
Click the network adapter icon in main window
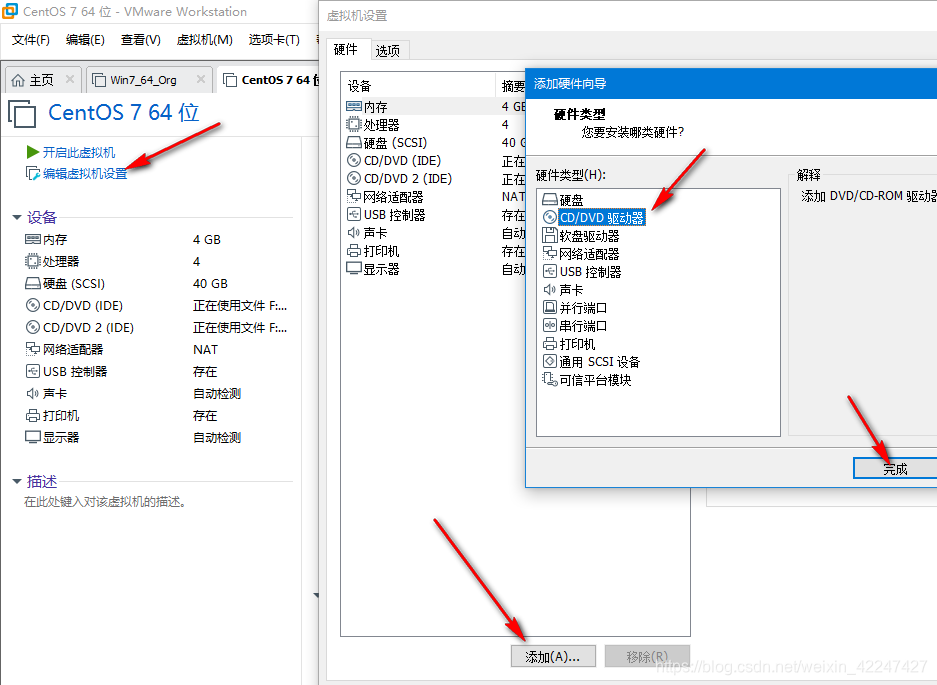(x=33, y=349)
